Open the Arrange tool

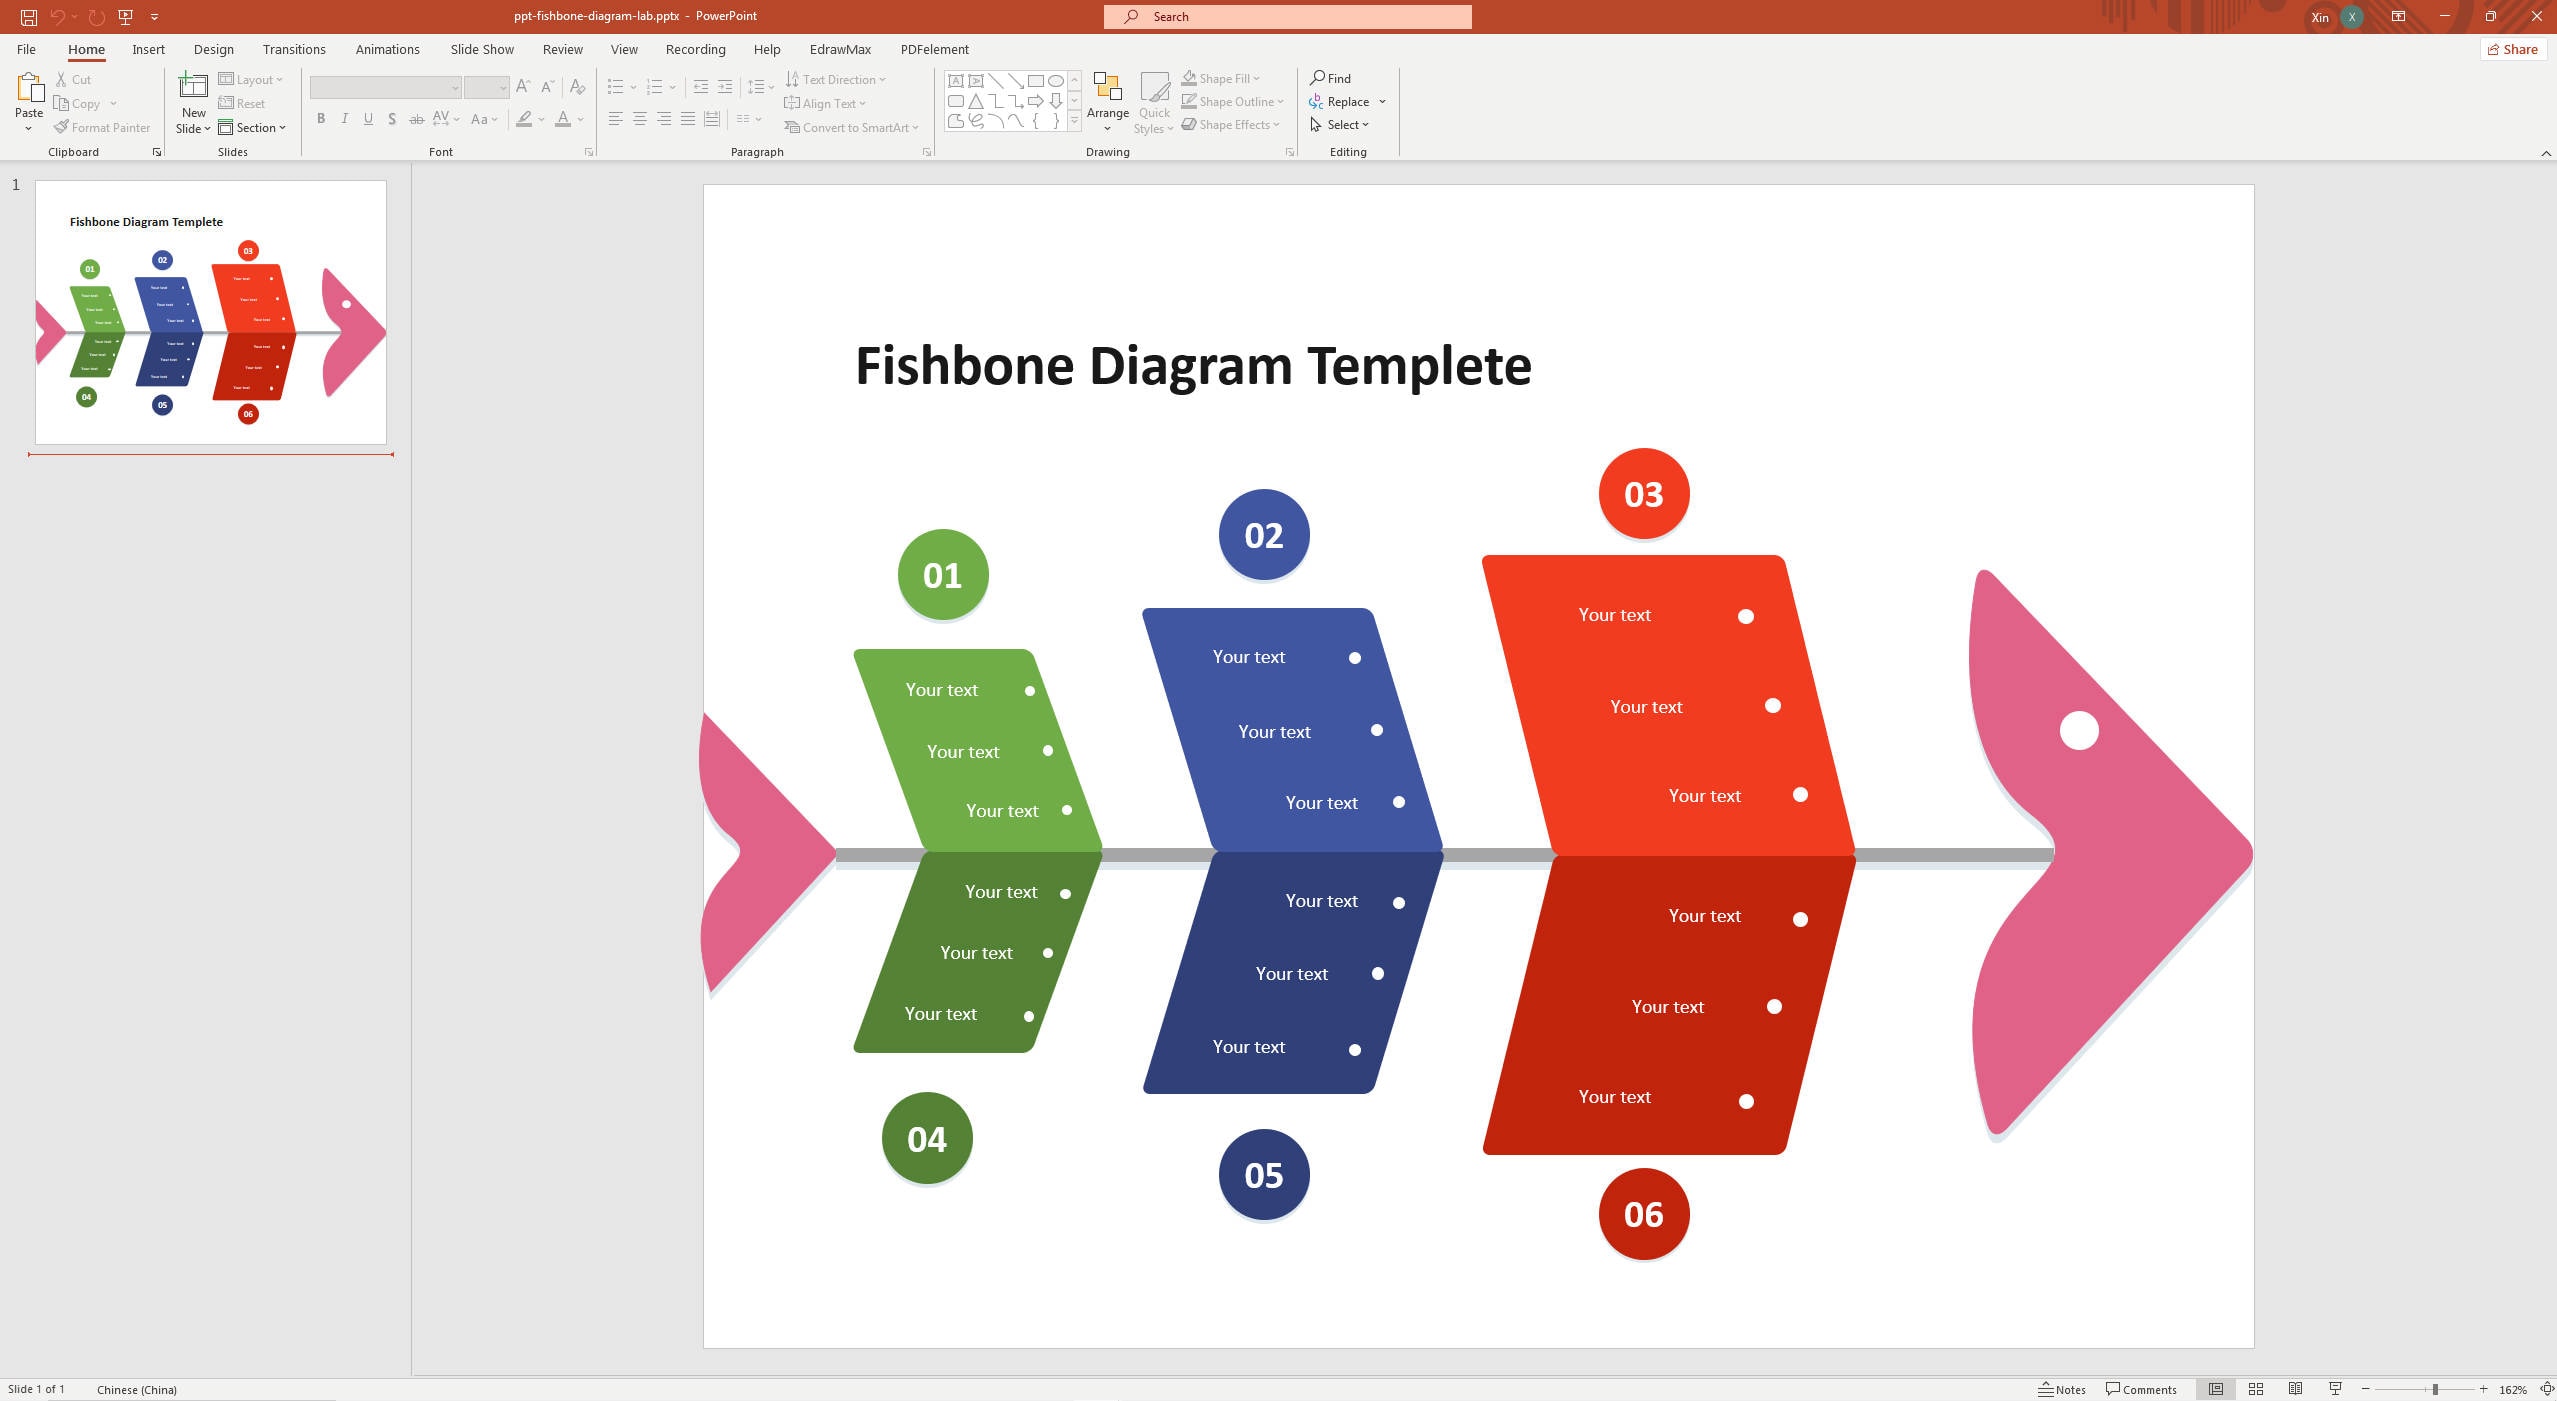[1106, 101]
